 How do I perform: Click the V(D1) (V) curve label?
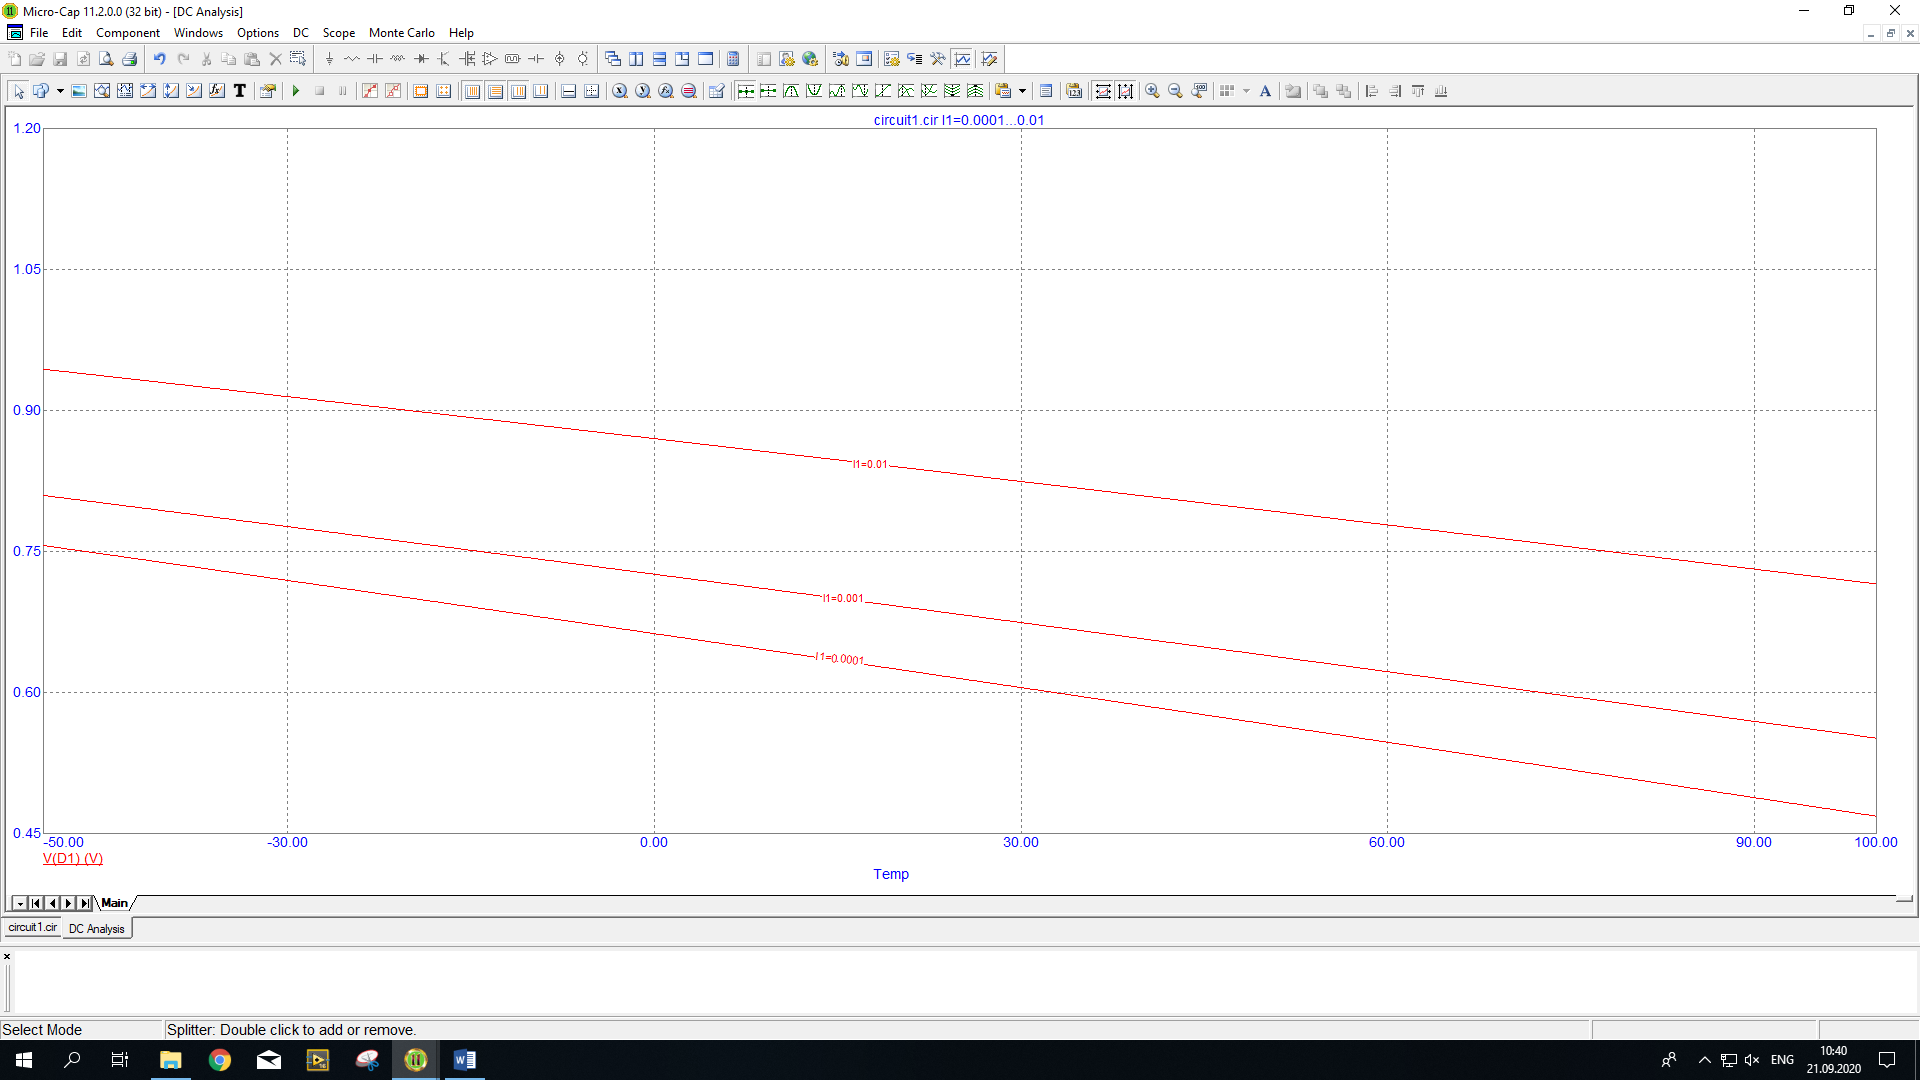point(73,859)
